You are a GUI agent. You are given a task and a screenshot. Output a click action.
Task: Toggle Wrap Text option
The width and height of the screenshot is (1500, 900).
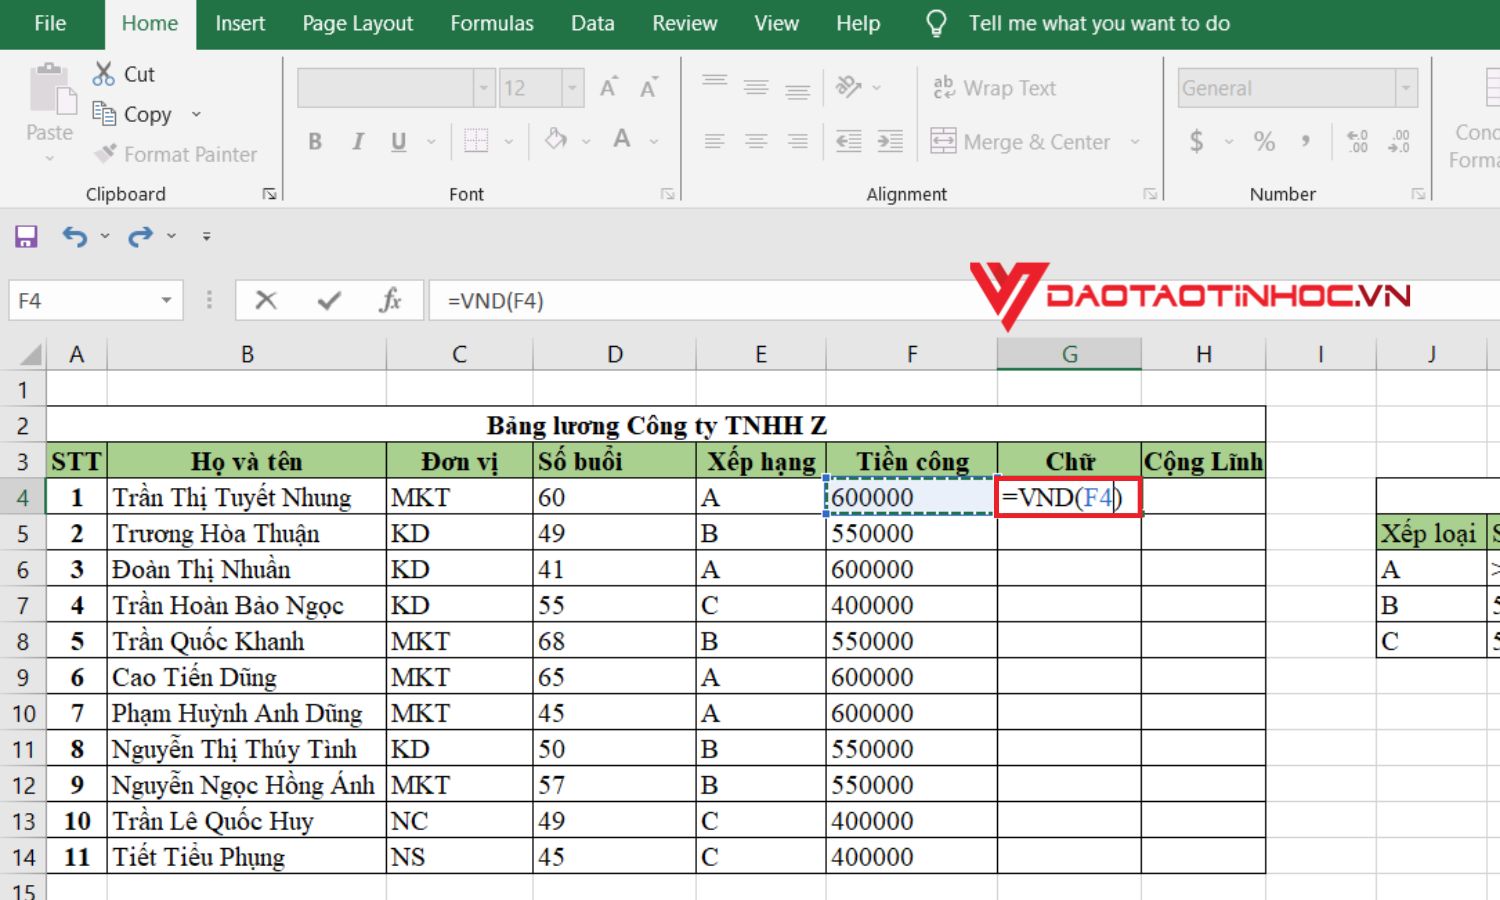click(994, 88)
